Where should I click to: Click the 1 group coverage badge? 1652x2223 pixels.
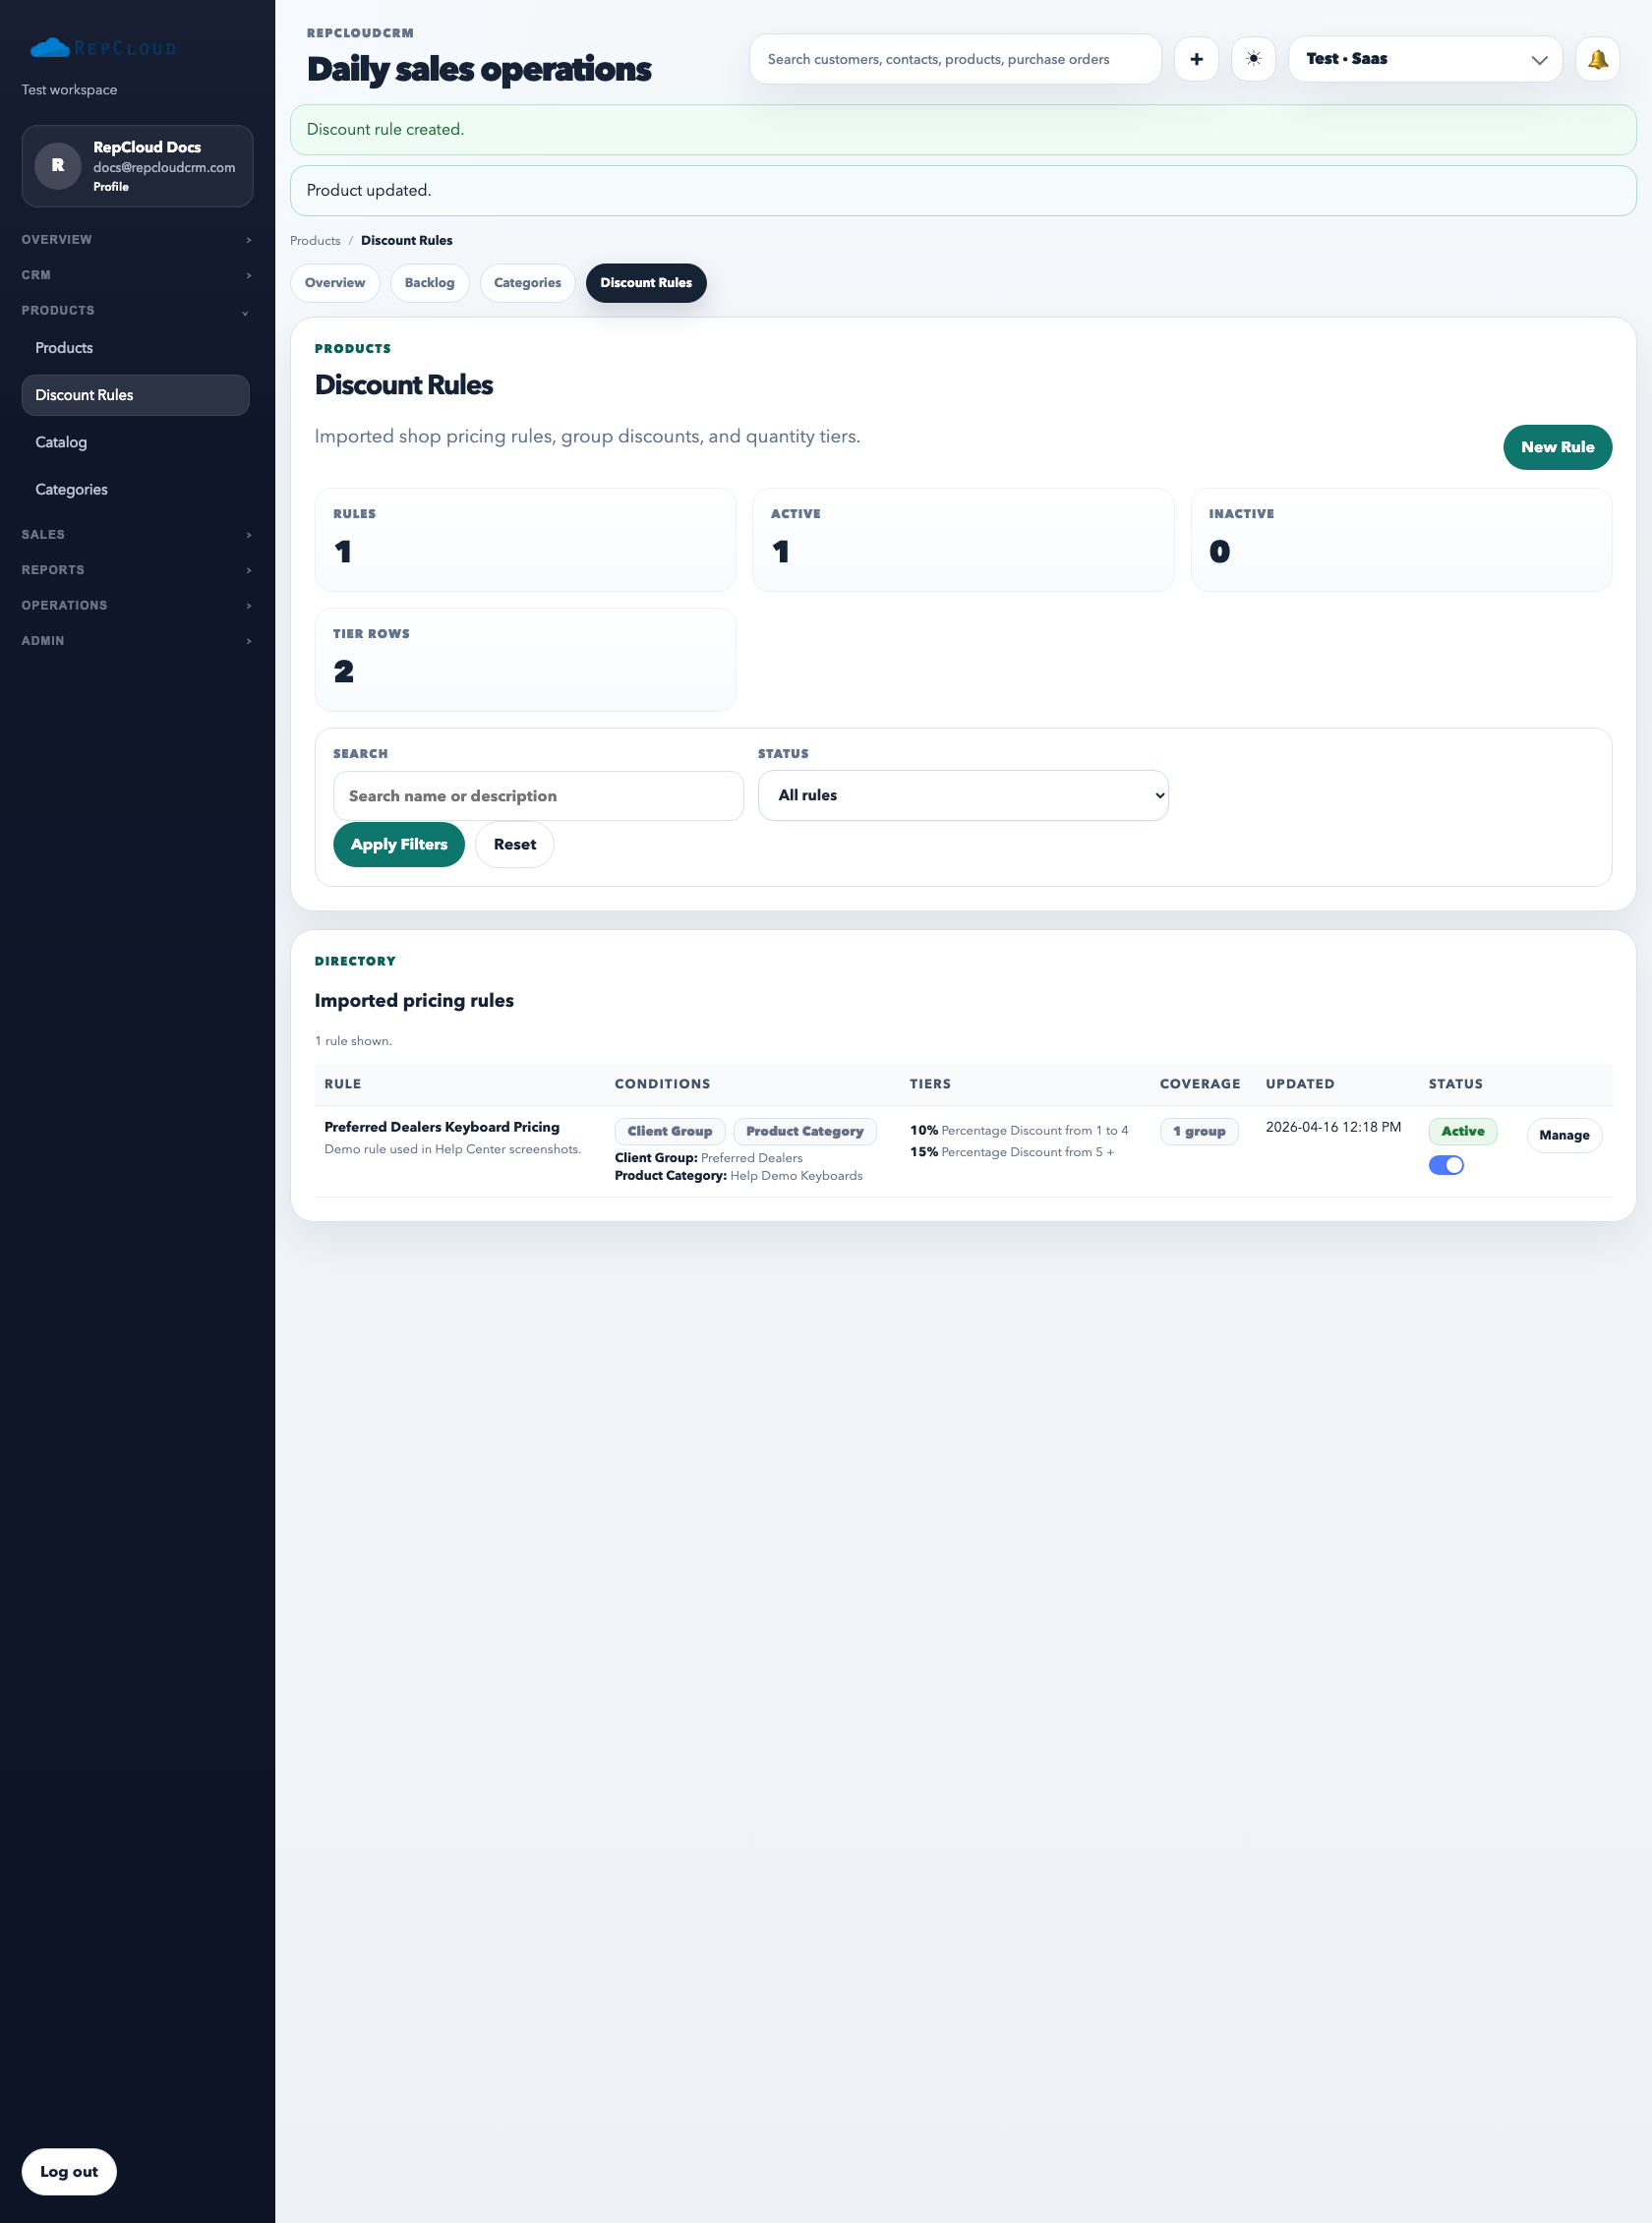click(1199, 1131)
